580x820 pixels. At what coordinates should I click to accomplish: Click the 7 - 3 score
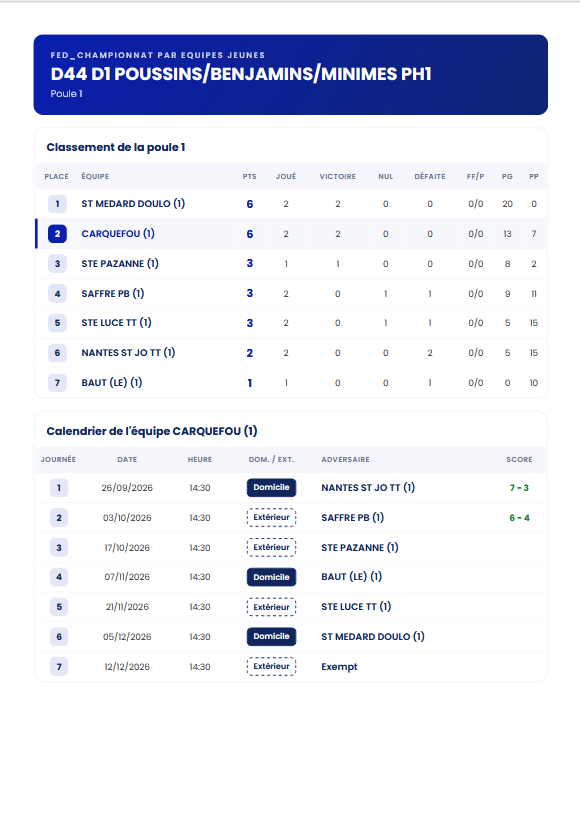[x=519, y=487]
